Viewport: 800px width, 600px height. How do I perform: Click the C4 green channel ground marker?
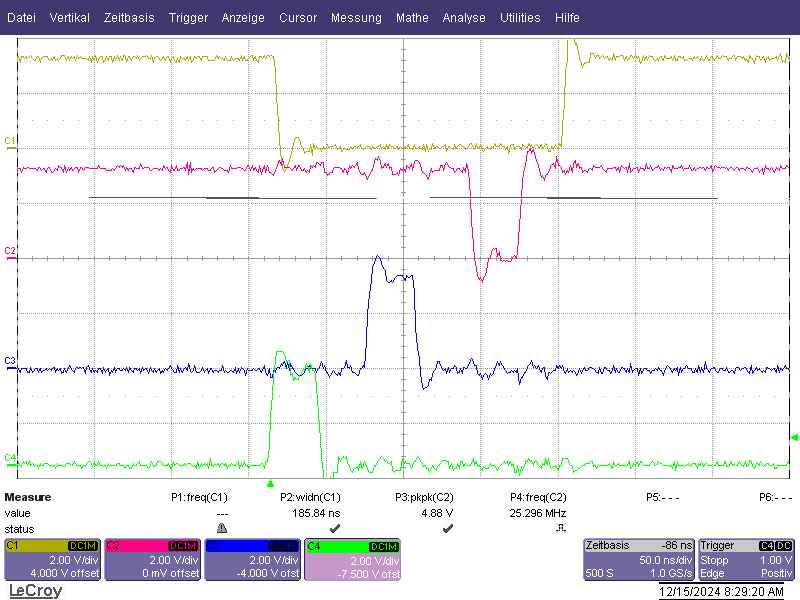coord(10,459)
